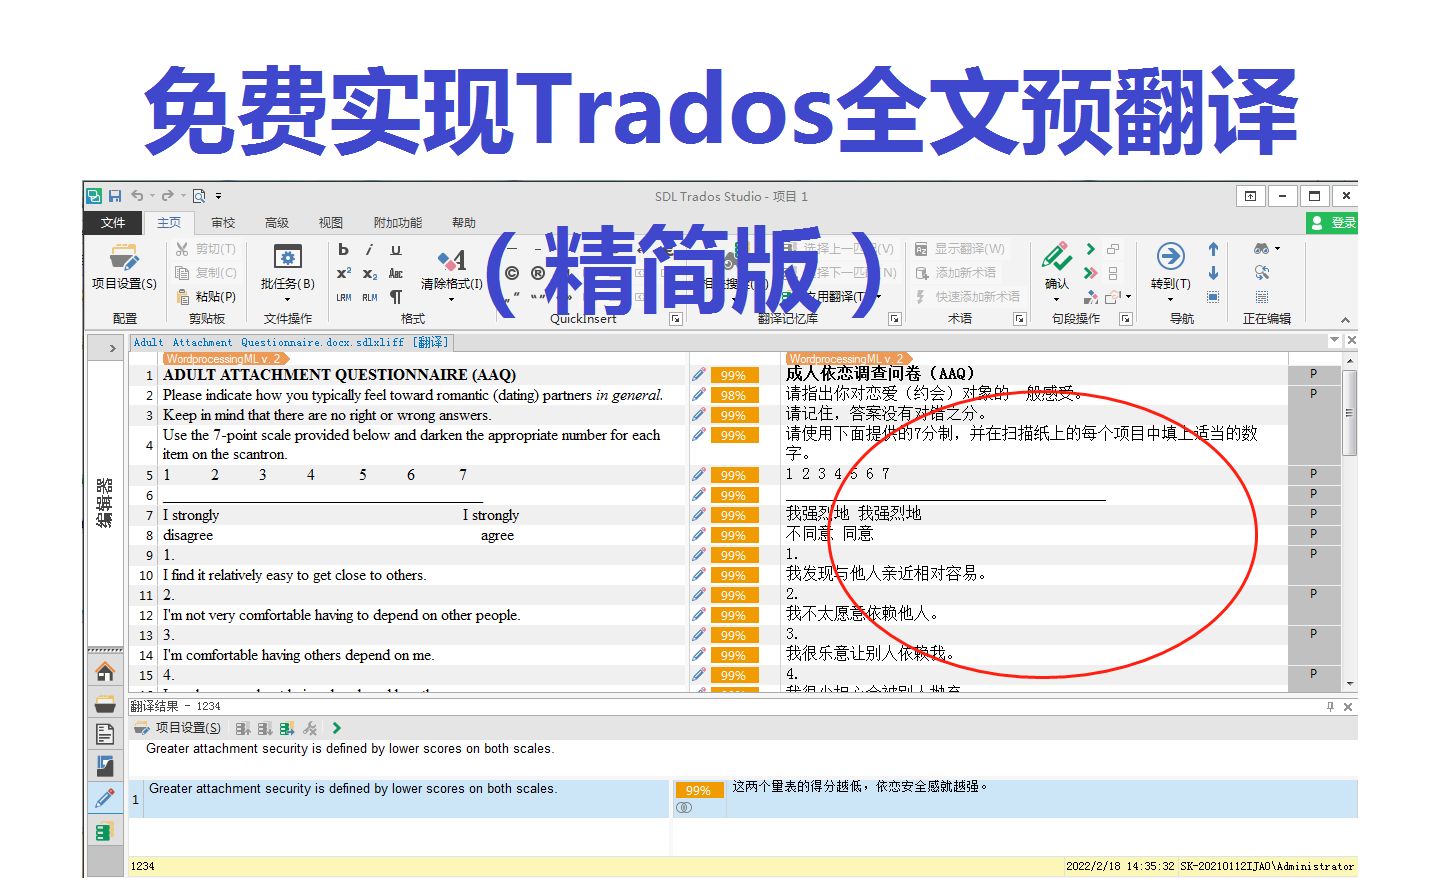Viewport: 1433px width, 896px height.
Task: Toggle bold formatting
Action: tap(343, 250)
